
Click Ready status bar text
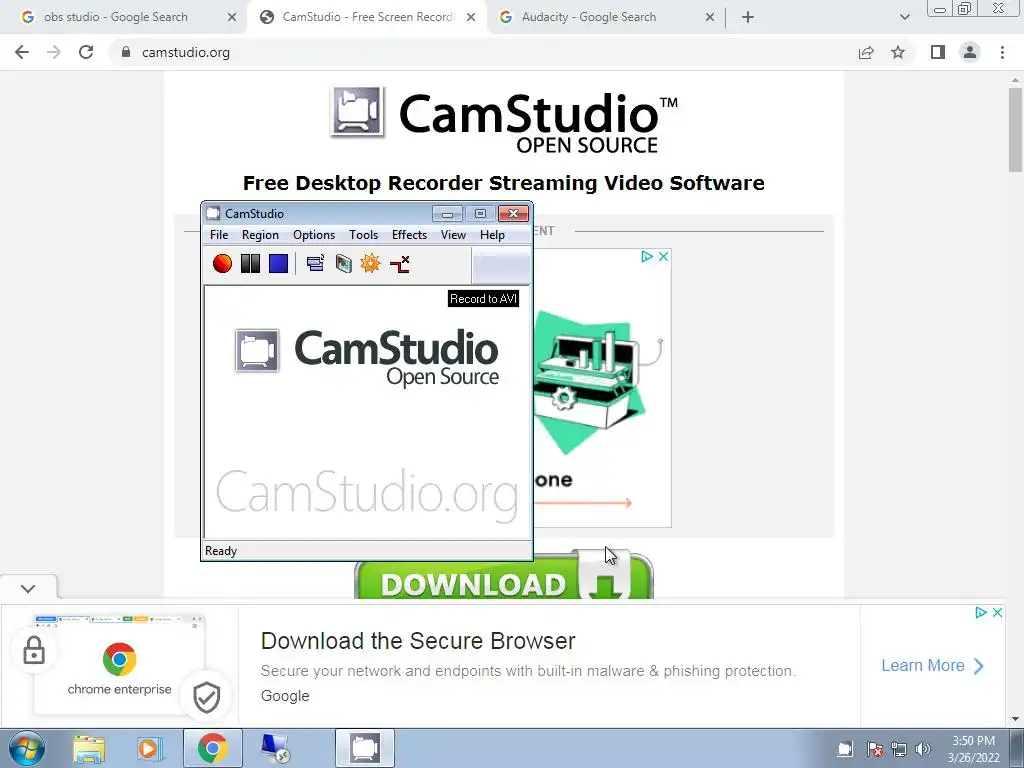pos(221,551)
